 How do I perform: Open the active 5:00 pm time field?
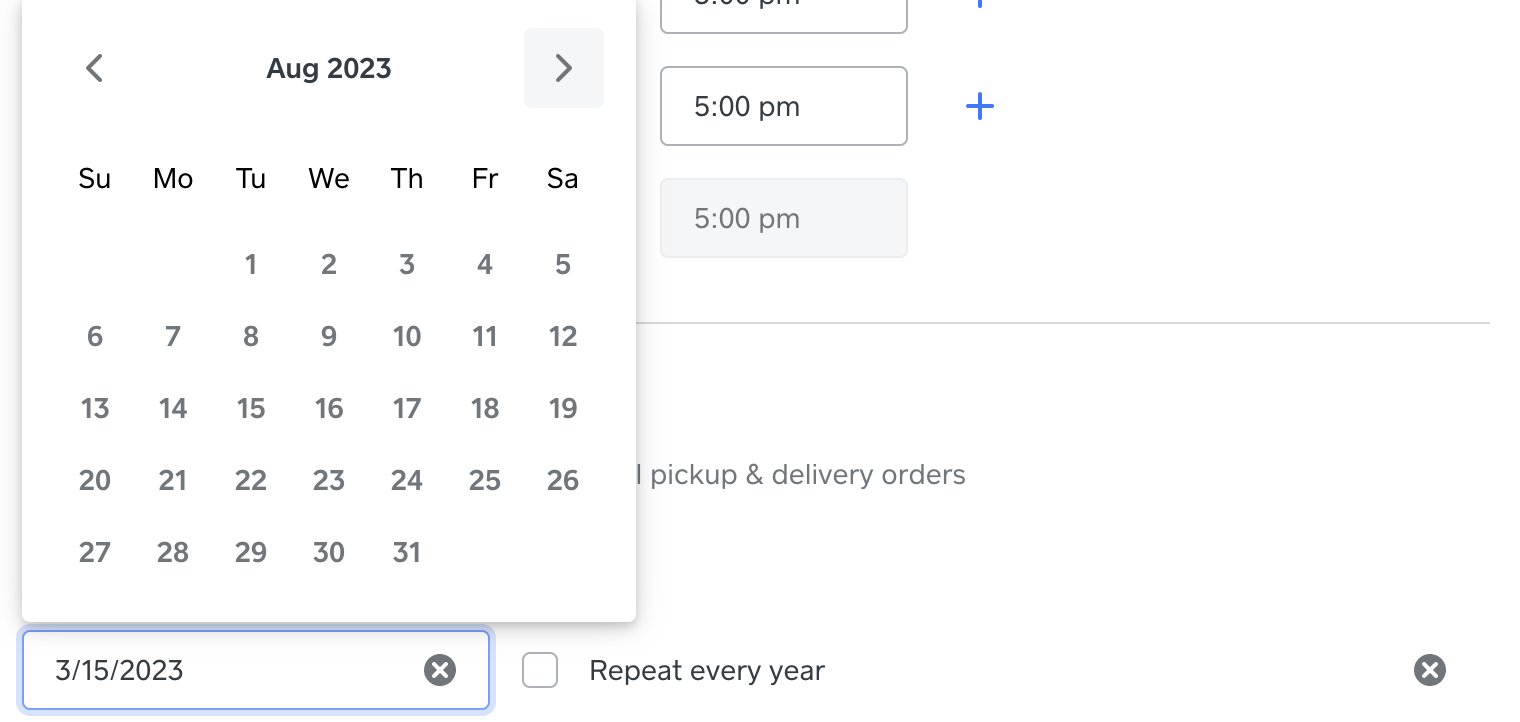pyautogui.click(x=783, y=106)
